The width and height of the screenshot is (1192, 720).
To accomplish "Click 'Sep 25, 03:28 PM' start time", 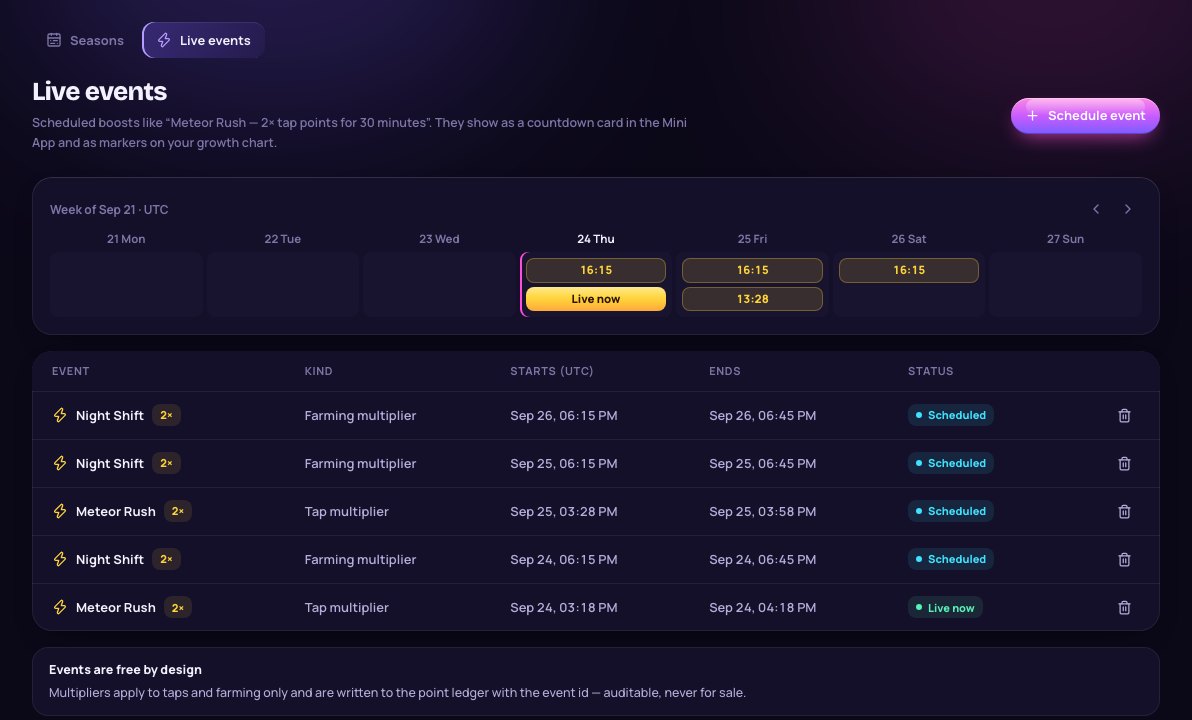I will coord(563,512).
